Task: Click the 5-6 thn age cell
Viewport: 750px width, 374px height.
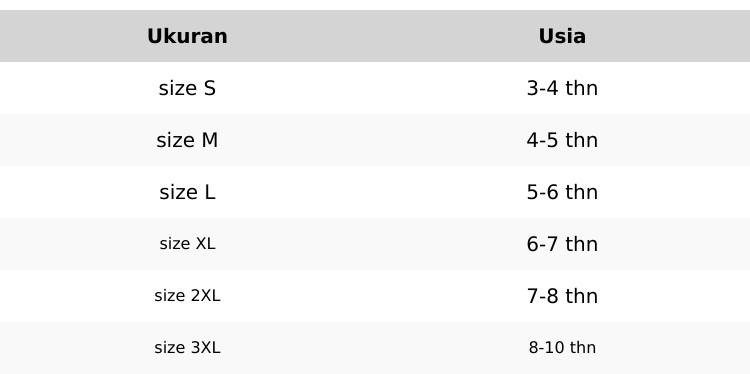Action: click(562, 192)
